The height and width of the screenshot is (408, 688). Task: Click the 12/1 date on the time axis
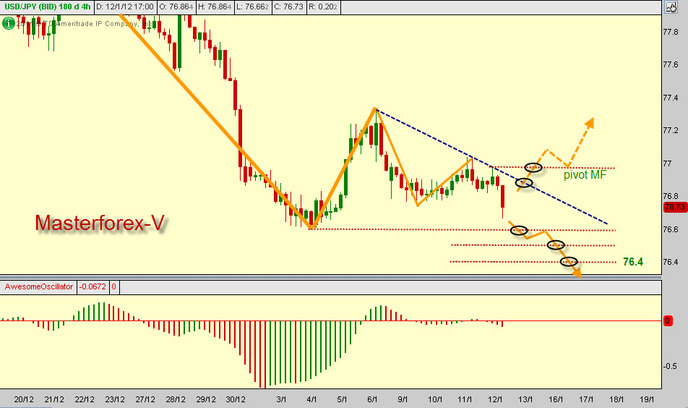coord(495,400)
